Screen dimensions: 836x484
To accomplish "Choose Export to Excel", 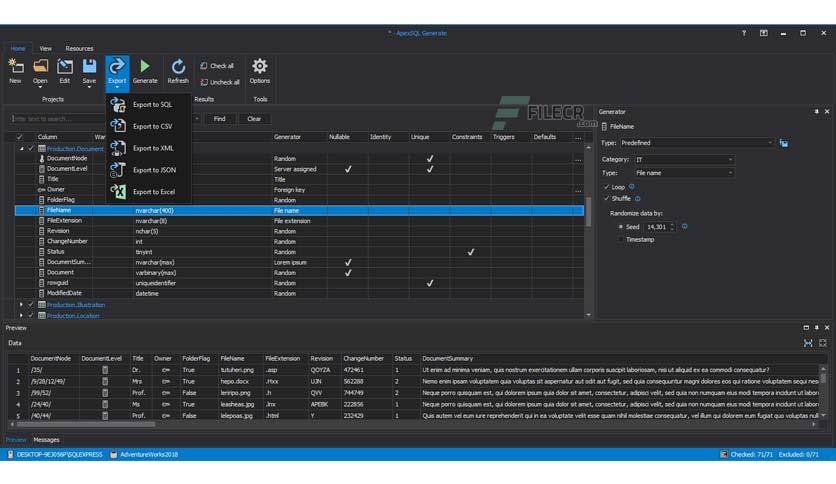I will [148, 191].
